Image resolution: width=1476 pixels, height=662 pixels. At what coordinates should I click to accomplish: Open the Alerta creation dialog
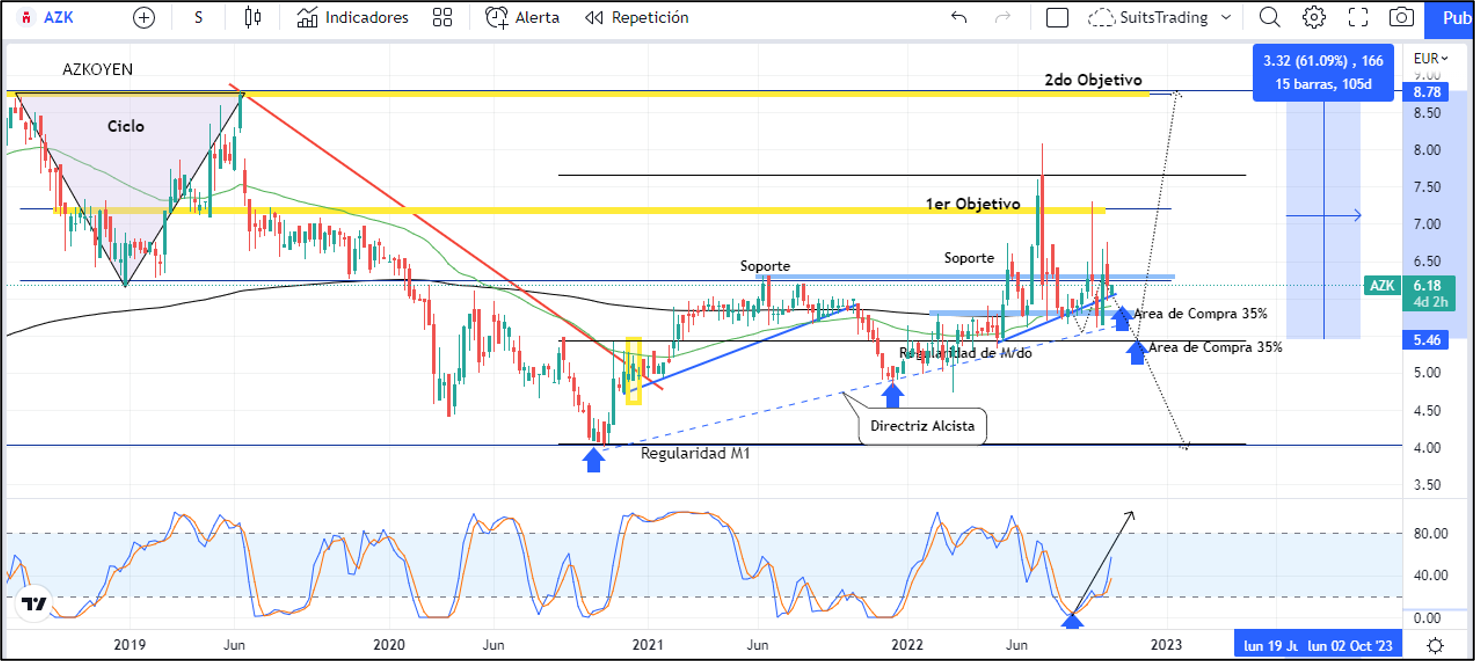tap(521, 17)
